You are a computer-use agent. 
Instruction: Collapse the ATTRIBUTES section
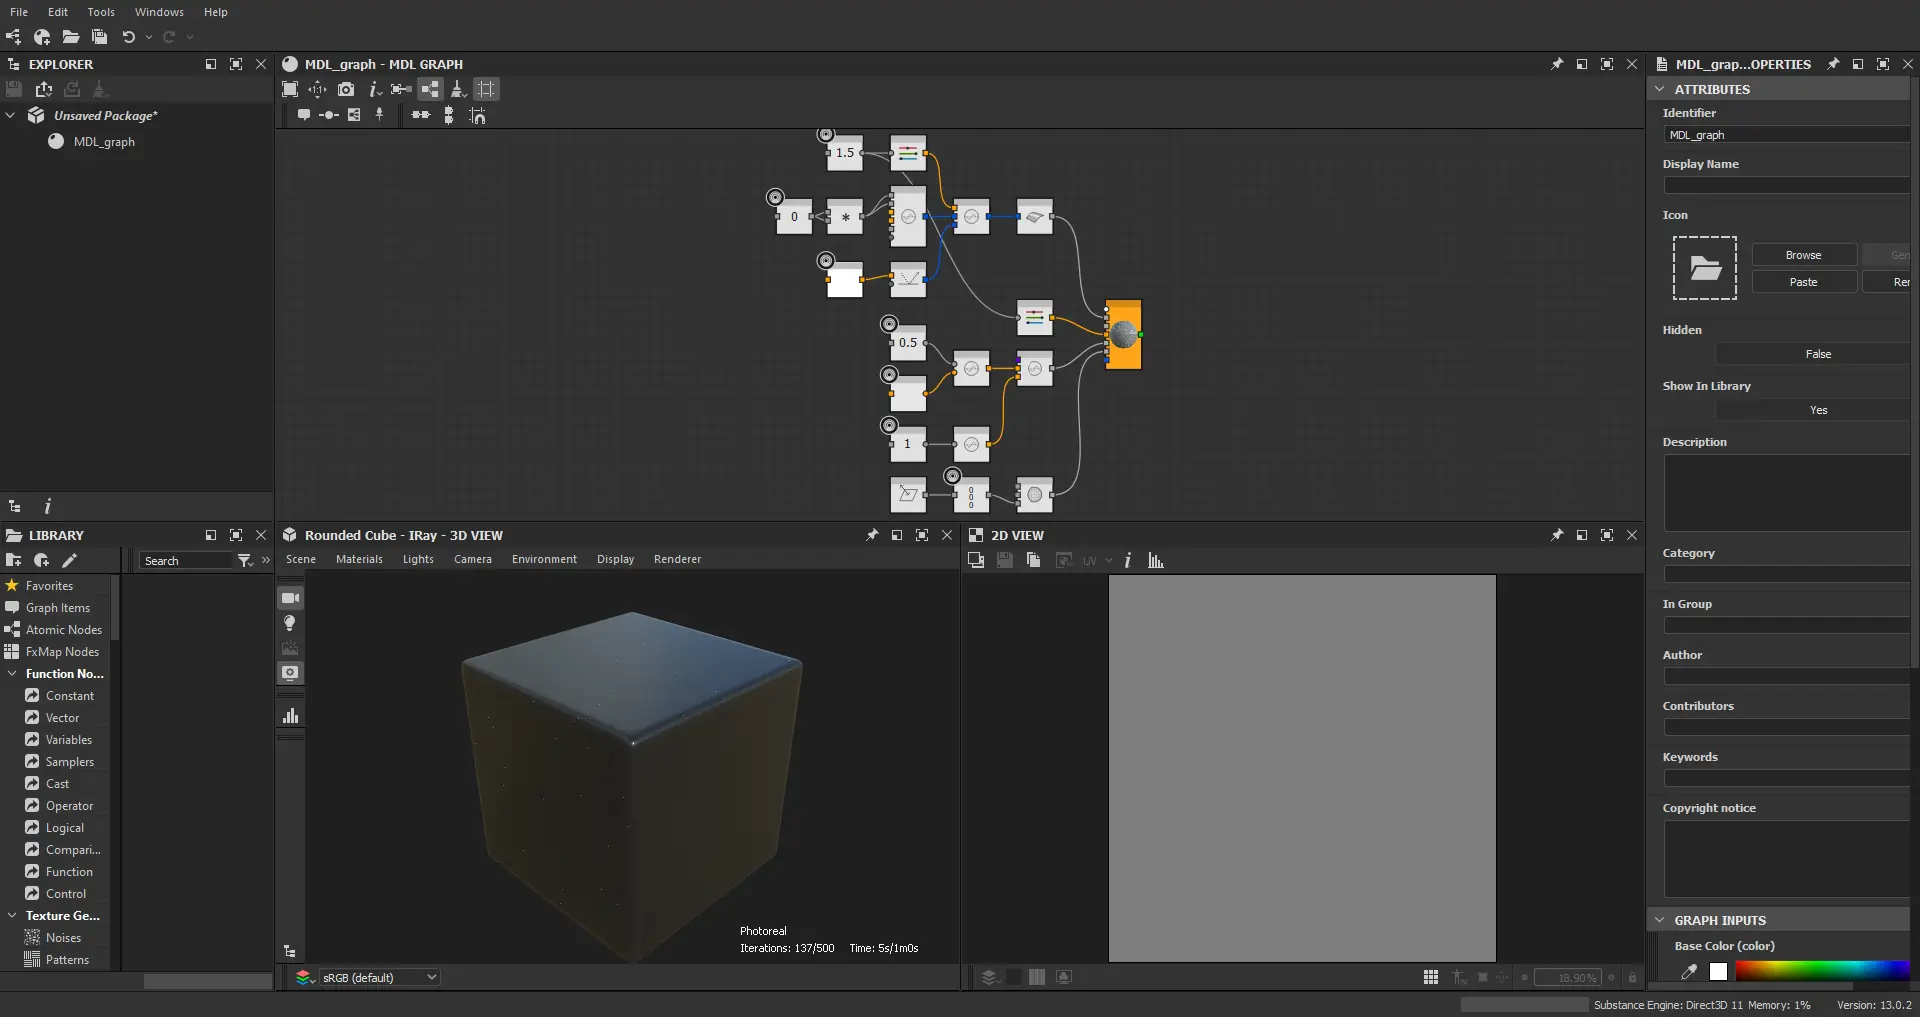pos(1660,89)
